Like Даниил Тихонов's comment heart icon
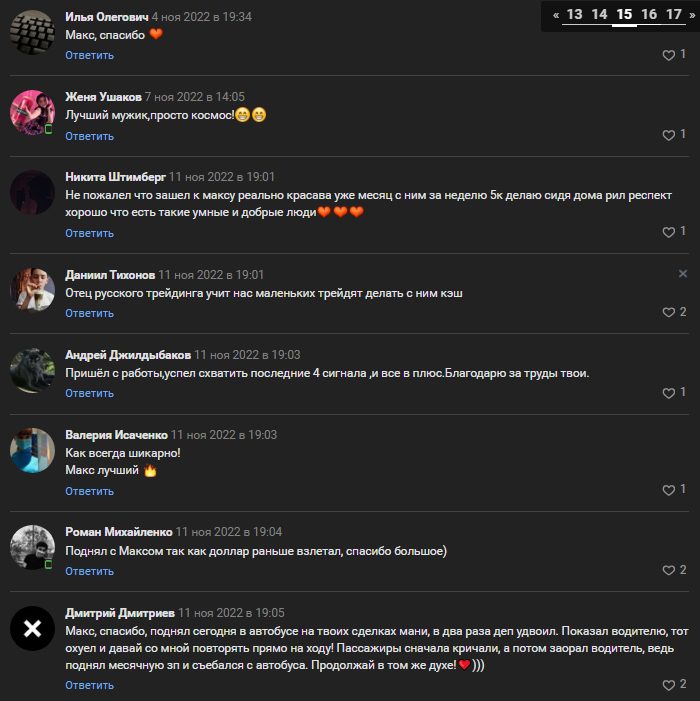Image resolution: width=700 pixels, height=701 pixels. pos(668,312)
